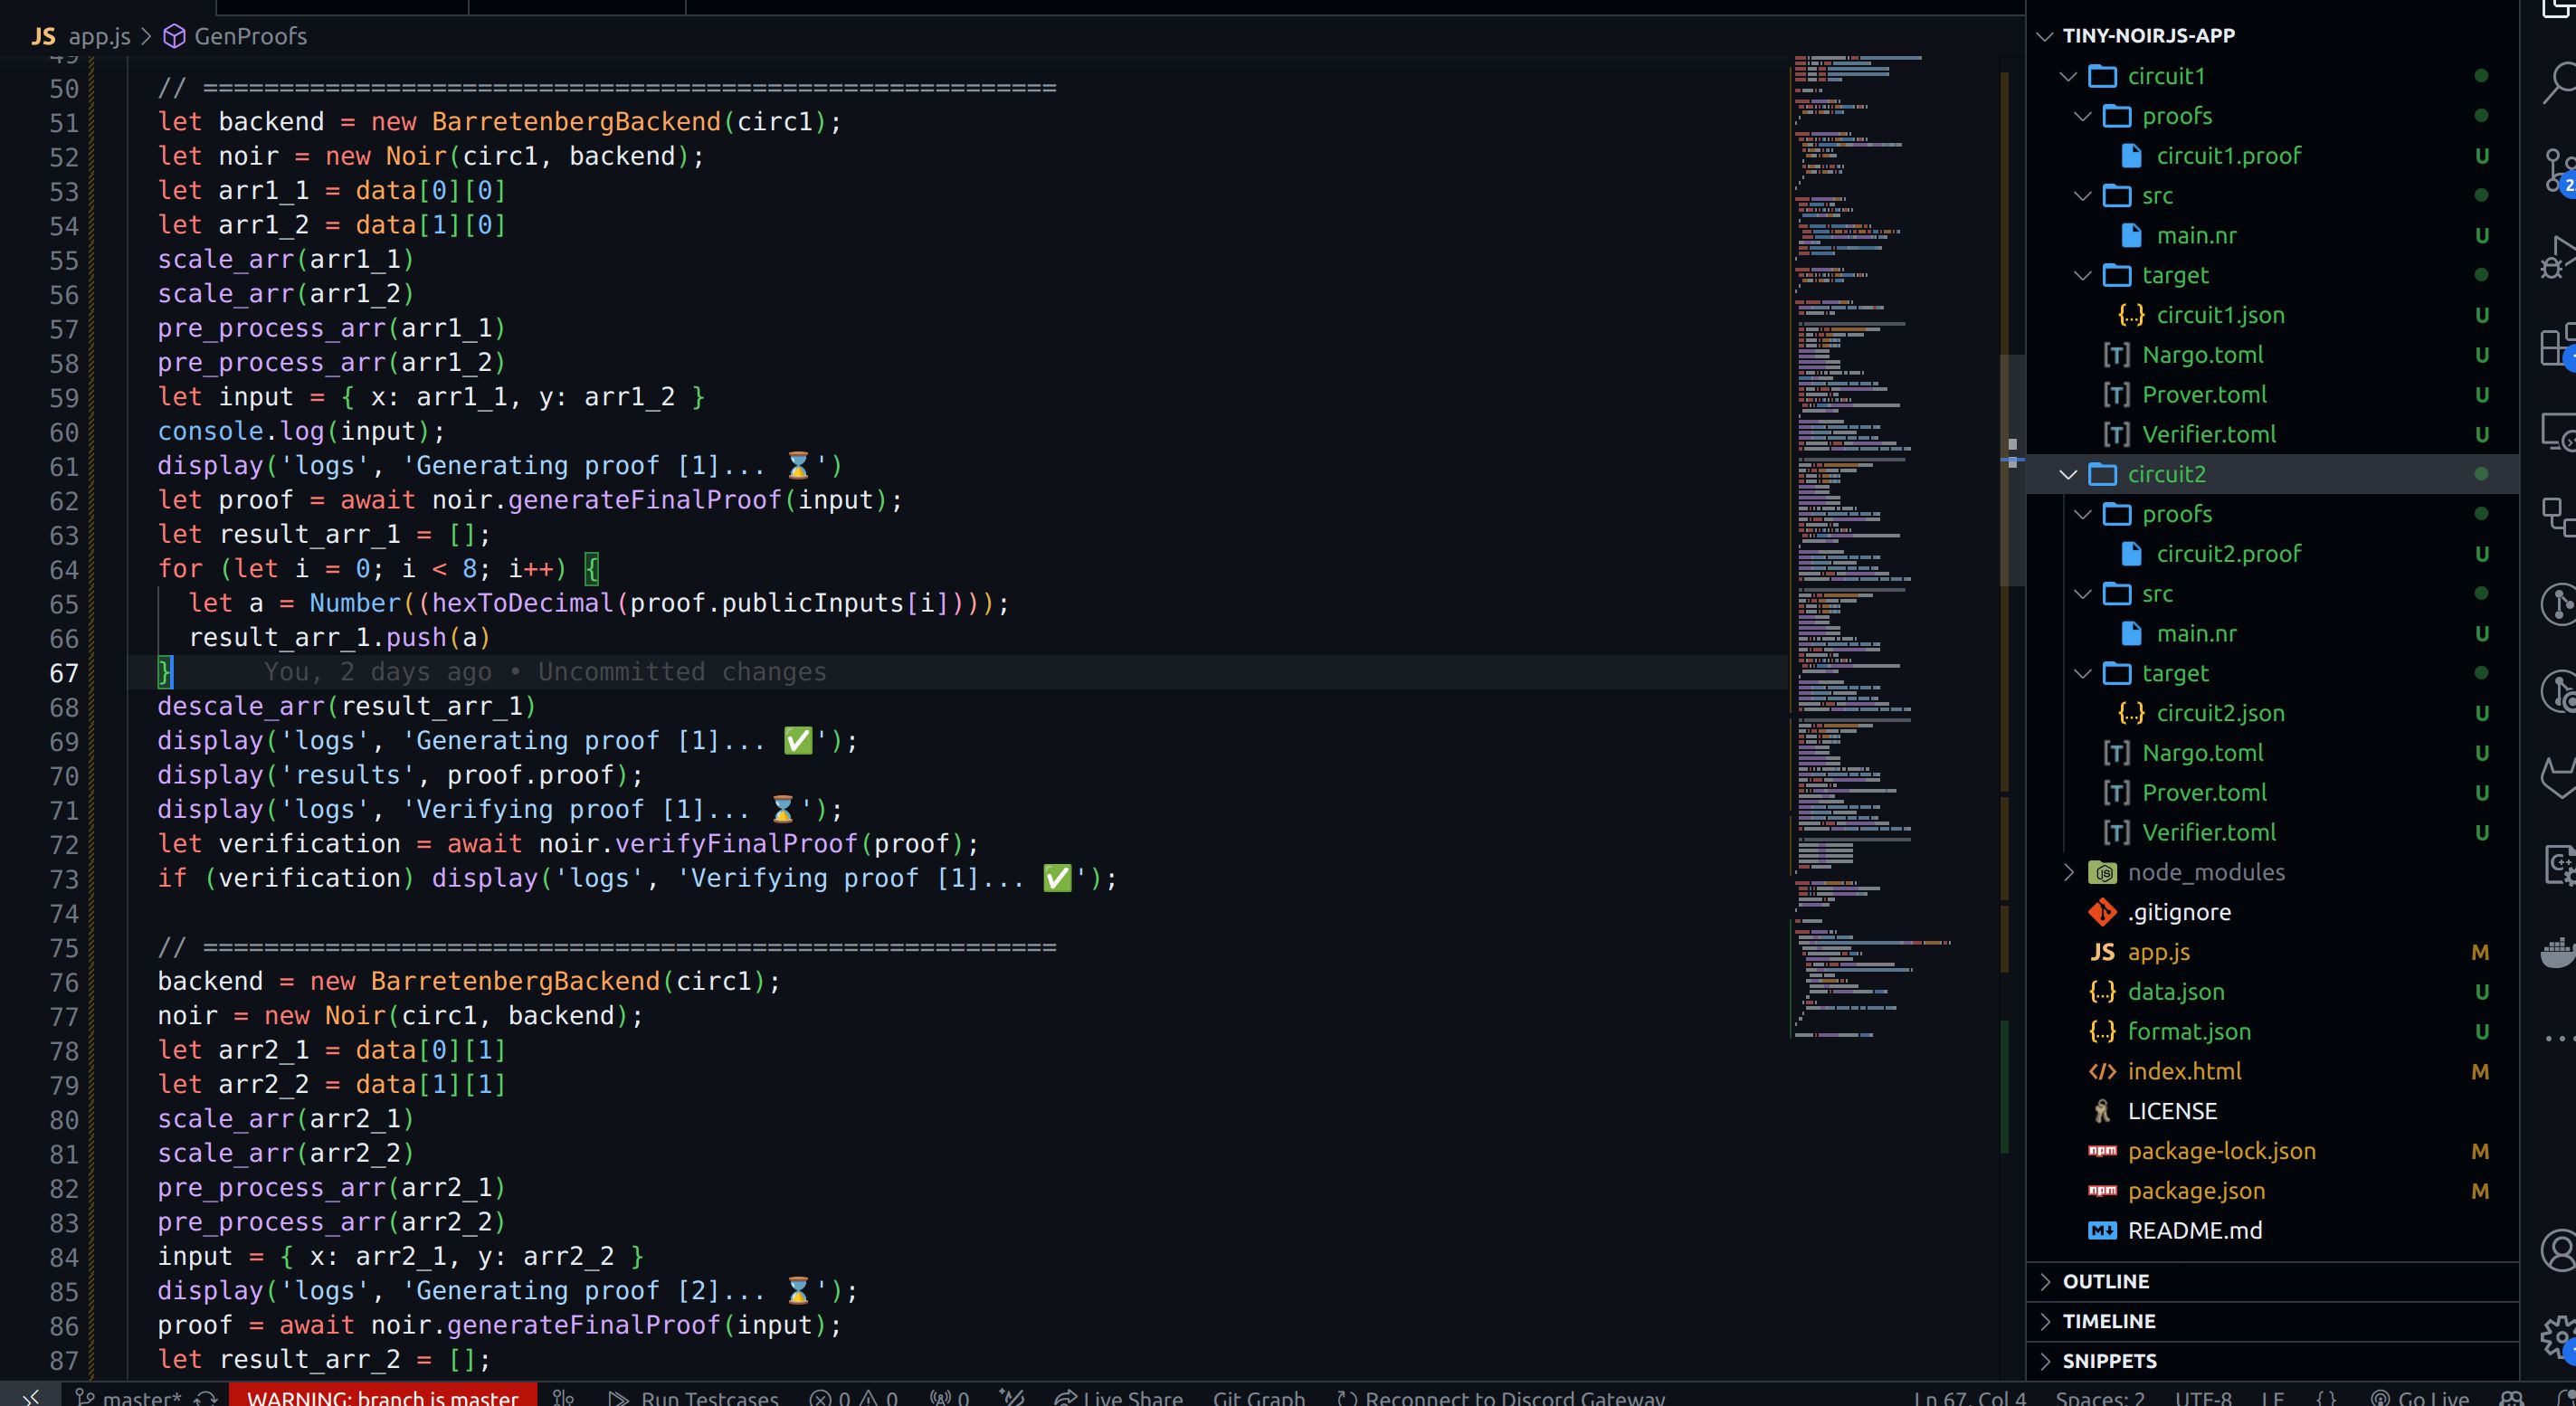Click GenProofs in the breadcrumb
Screen dimensions: 2576x1406
coord(250,36)
